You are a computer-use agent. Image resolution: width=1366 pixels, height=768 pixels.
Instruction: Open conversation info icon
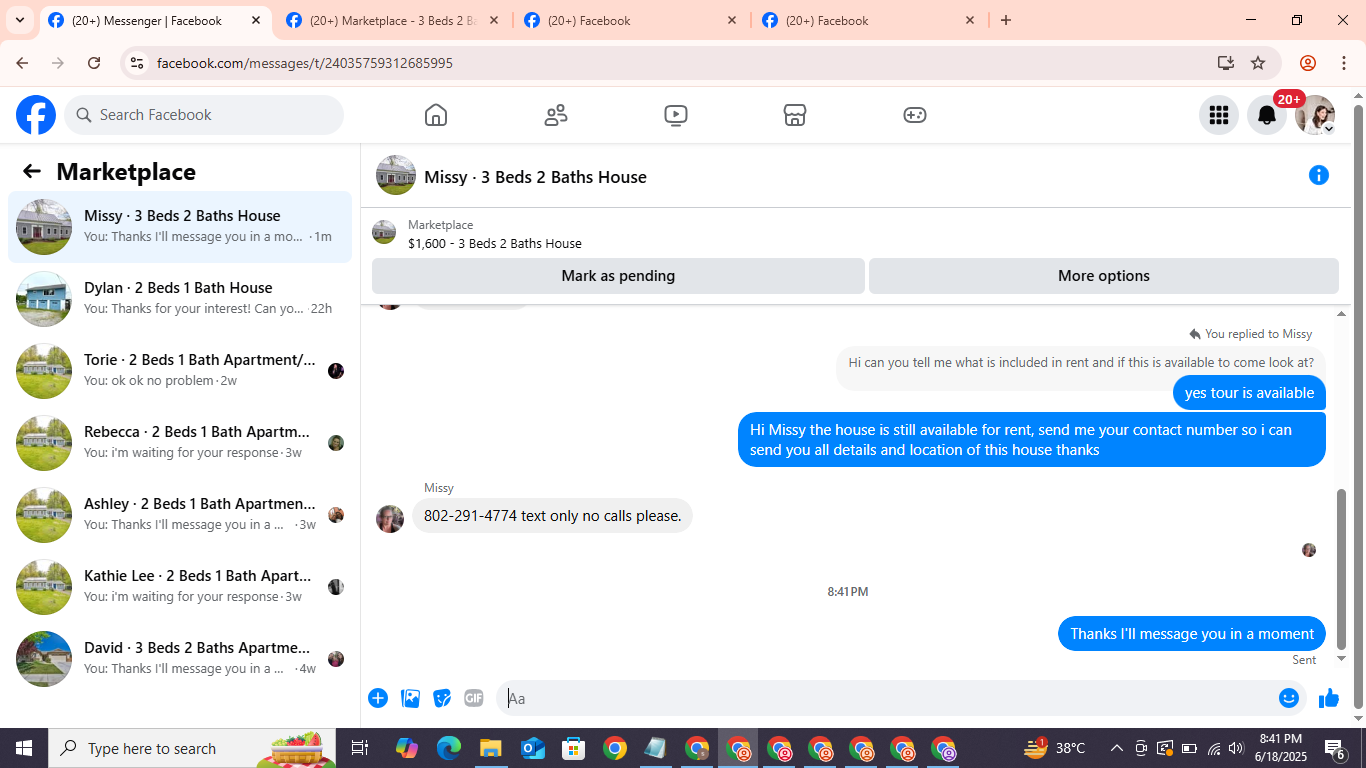(x=1319, y=176)
